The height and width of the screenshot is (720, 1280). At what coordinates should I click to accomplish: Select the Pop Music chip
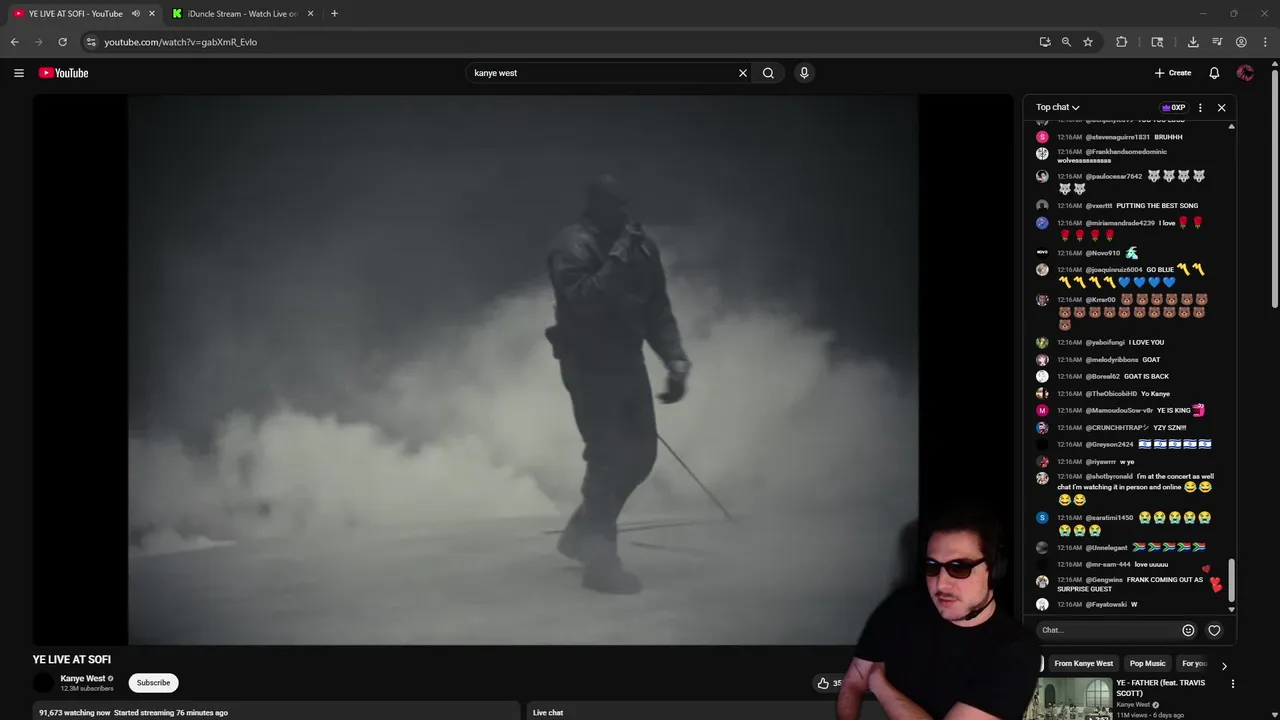[1147, 663]
